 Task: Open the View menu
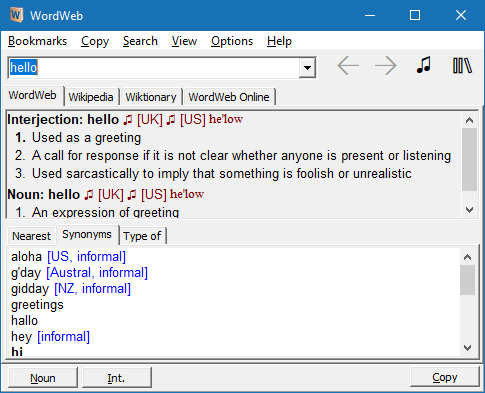tap(184, 41)
